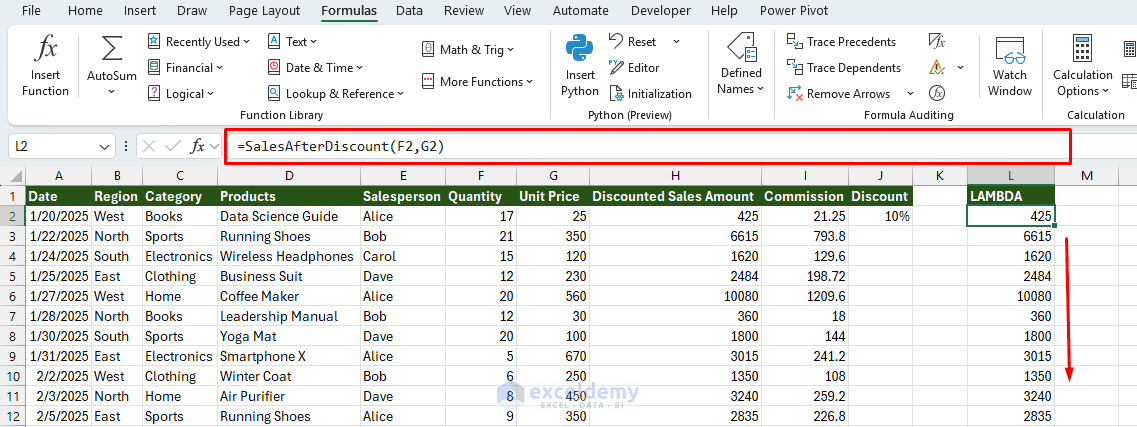Open the File tab
Image resolution: width=1137 pixels, height=427 pixels.
click(x=31, y=11)
